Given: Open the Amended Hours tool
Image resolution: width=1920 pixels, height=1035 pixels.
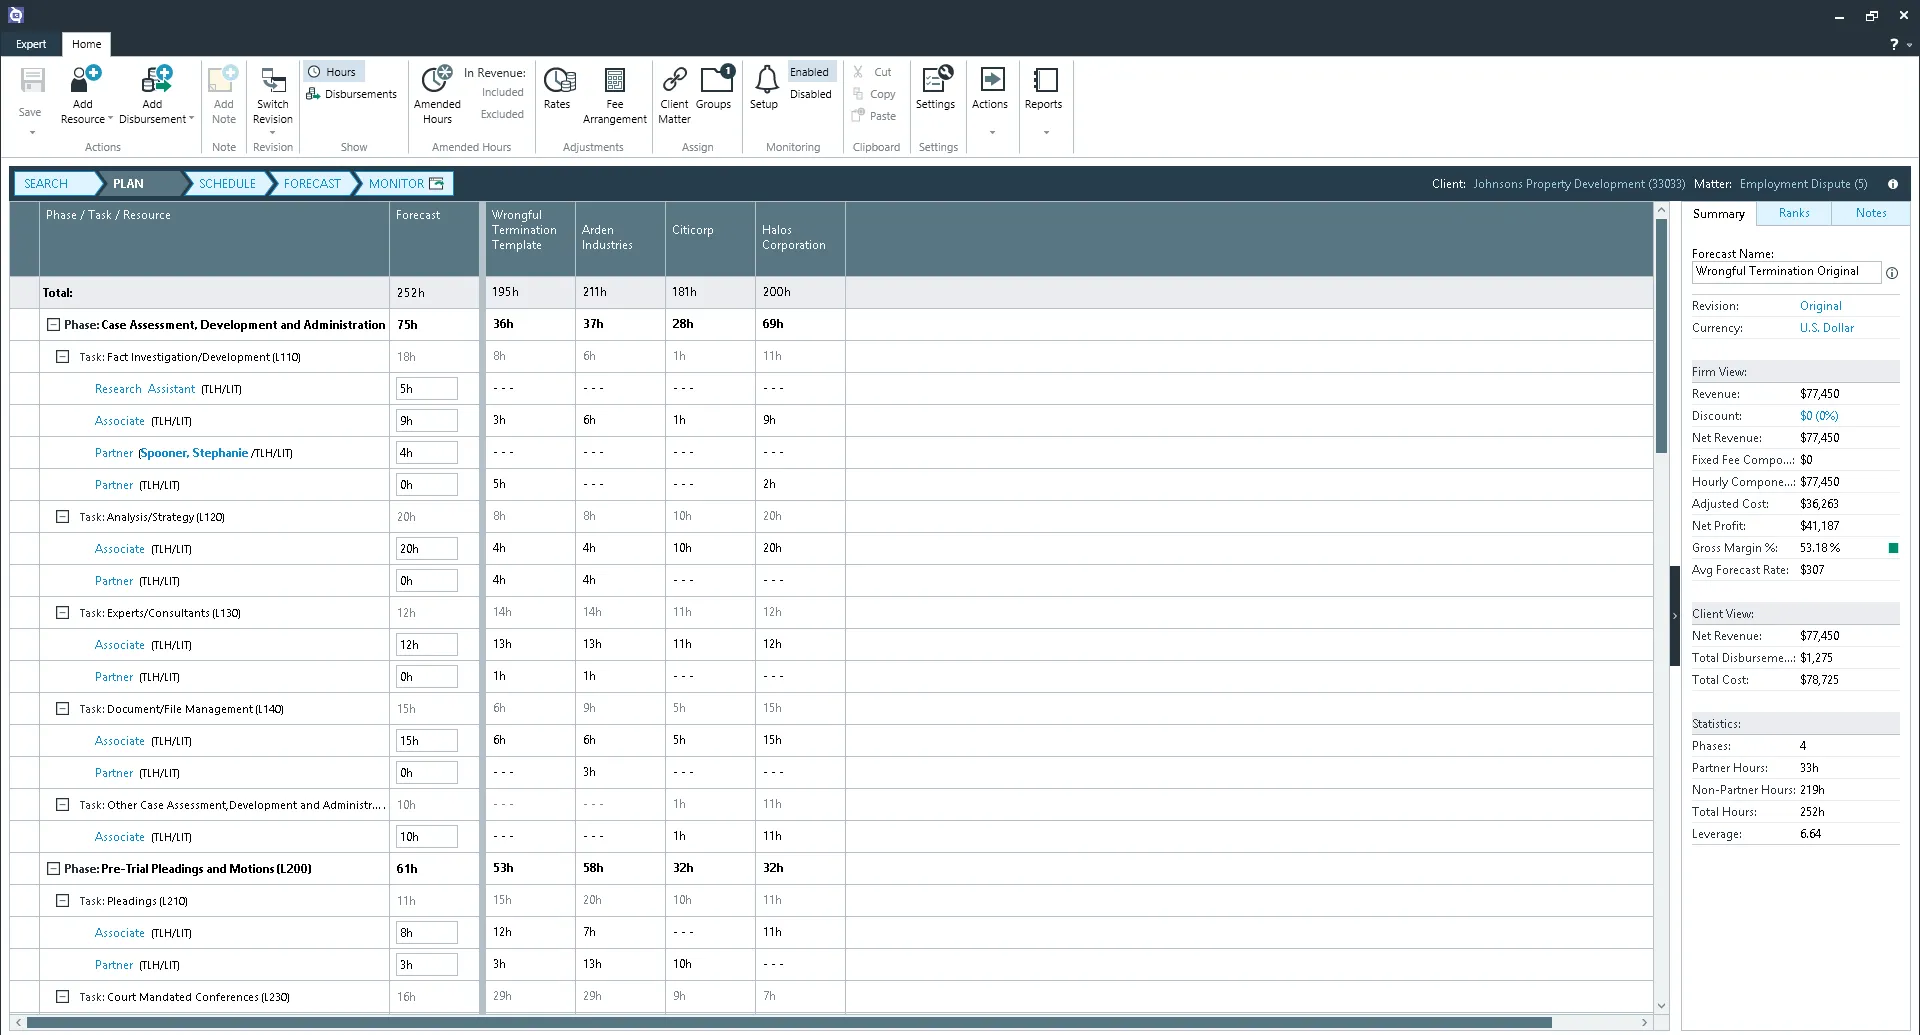Looking at the screenshot, I should pyautogui.click(x=437, y=80).
